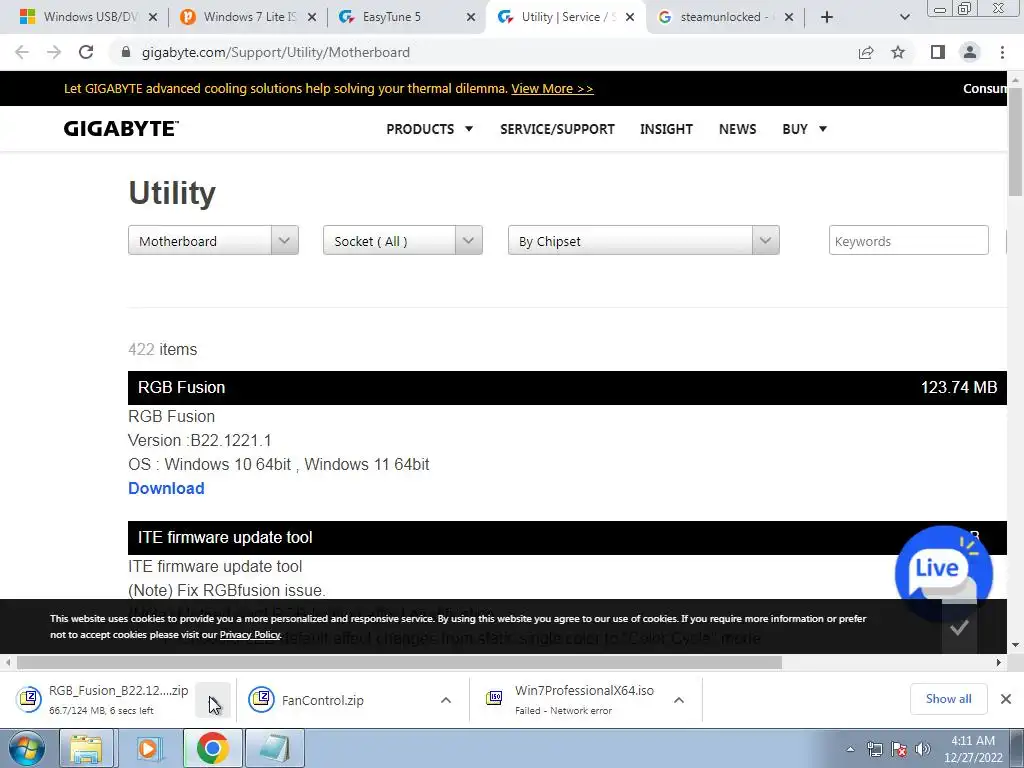Click the ITE firmware update tool header
The image size is (1024, 768).
567,537
